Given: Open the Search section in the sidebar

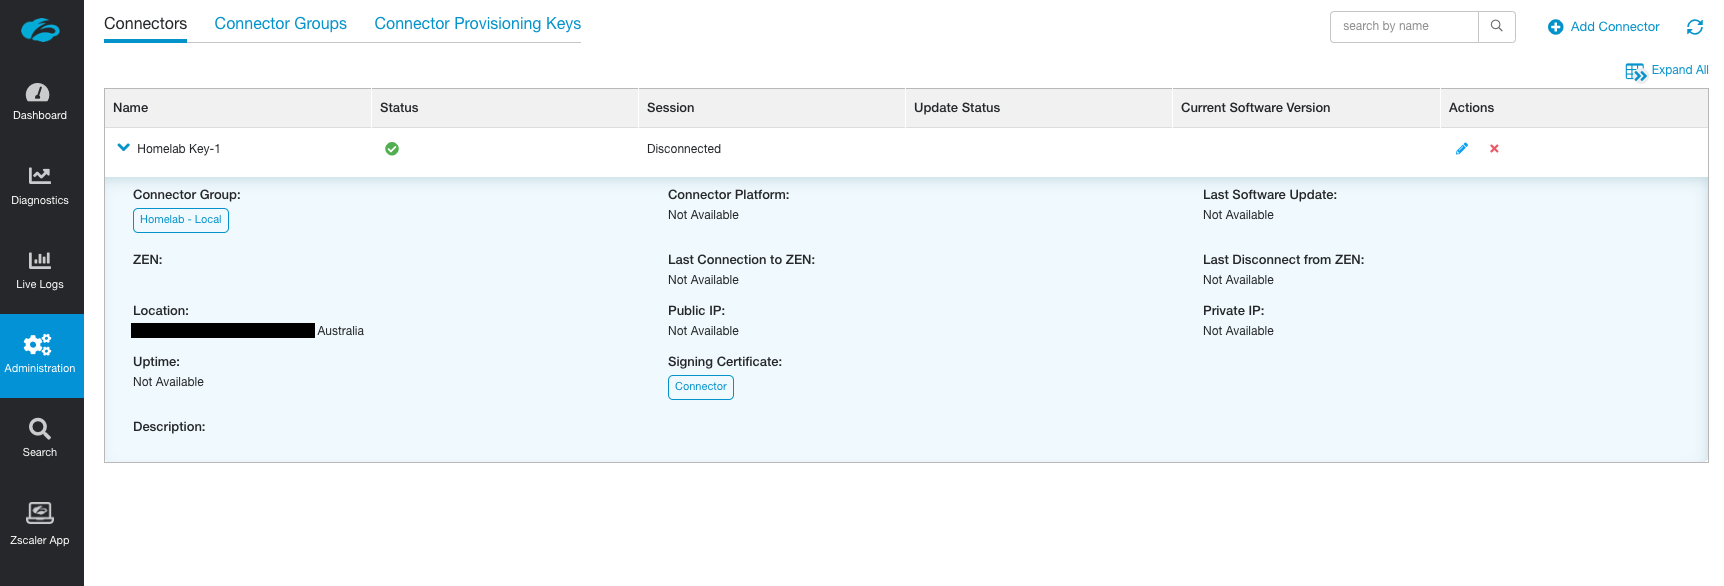Looking at the screenshot, I should [40, 438].
